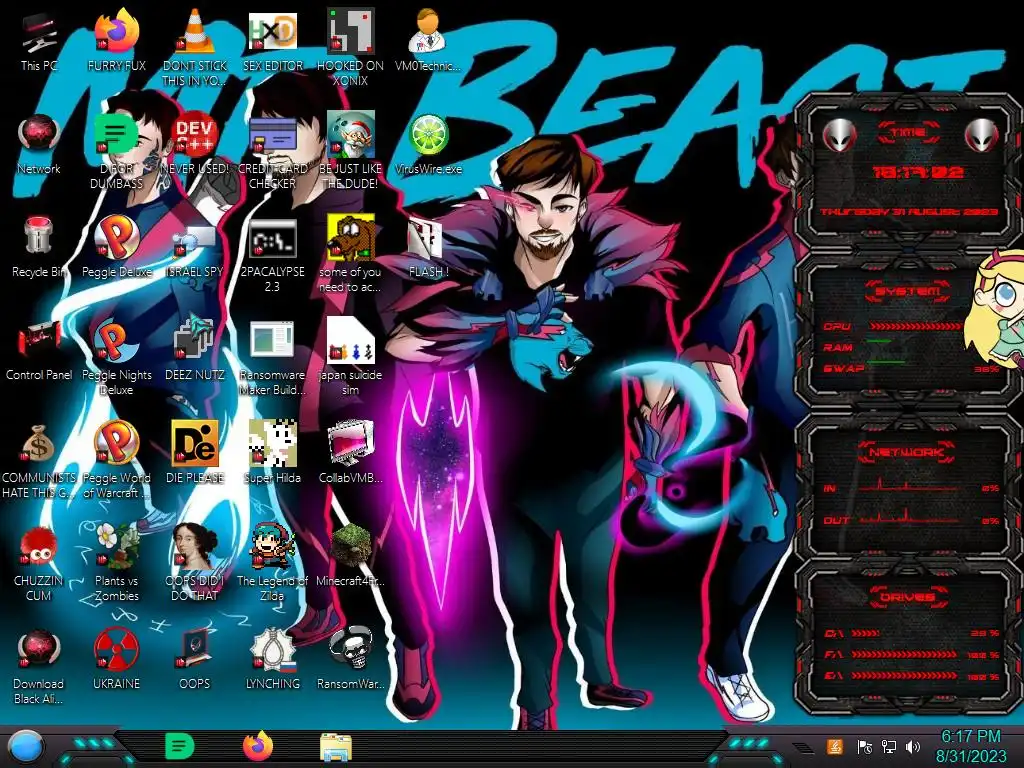The width and height of the screenshot is (1024, 768).
Task: Open the green chat app pinned on taskbar
Action: click(x=179, y=746)
